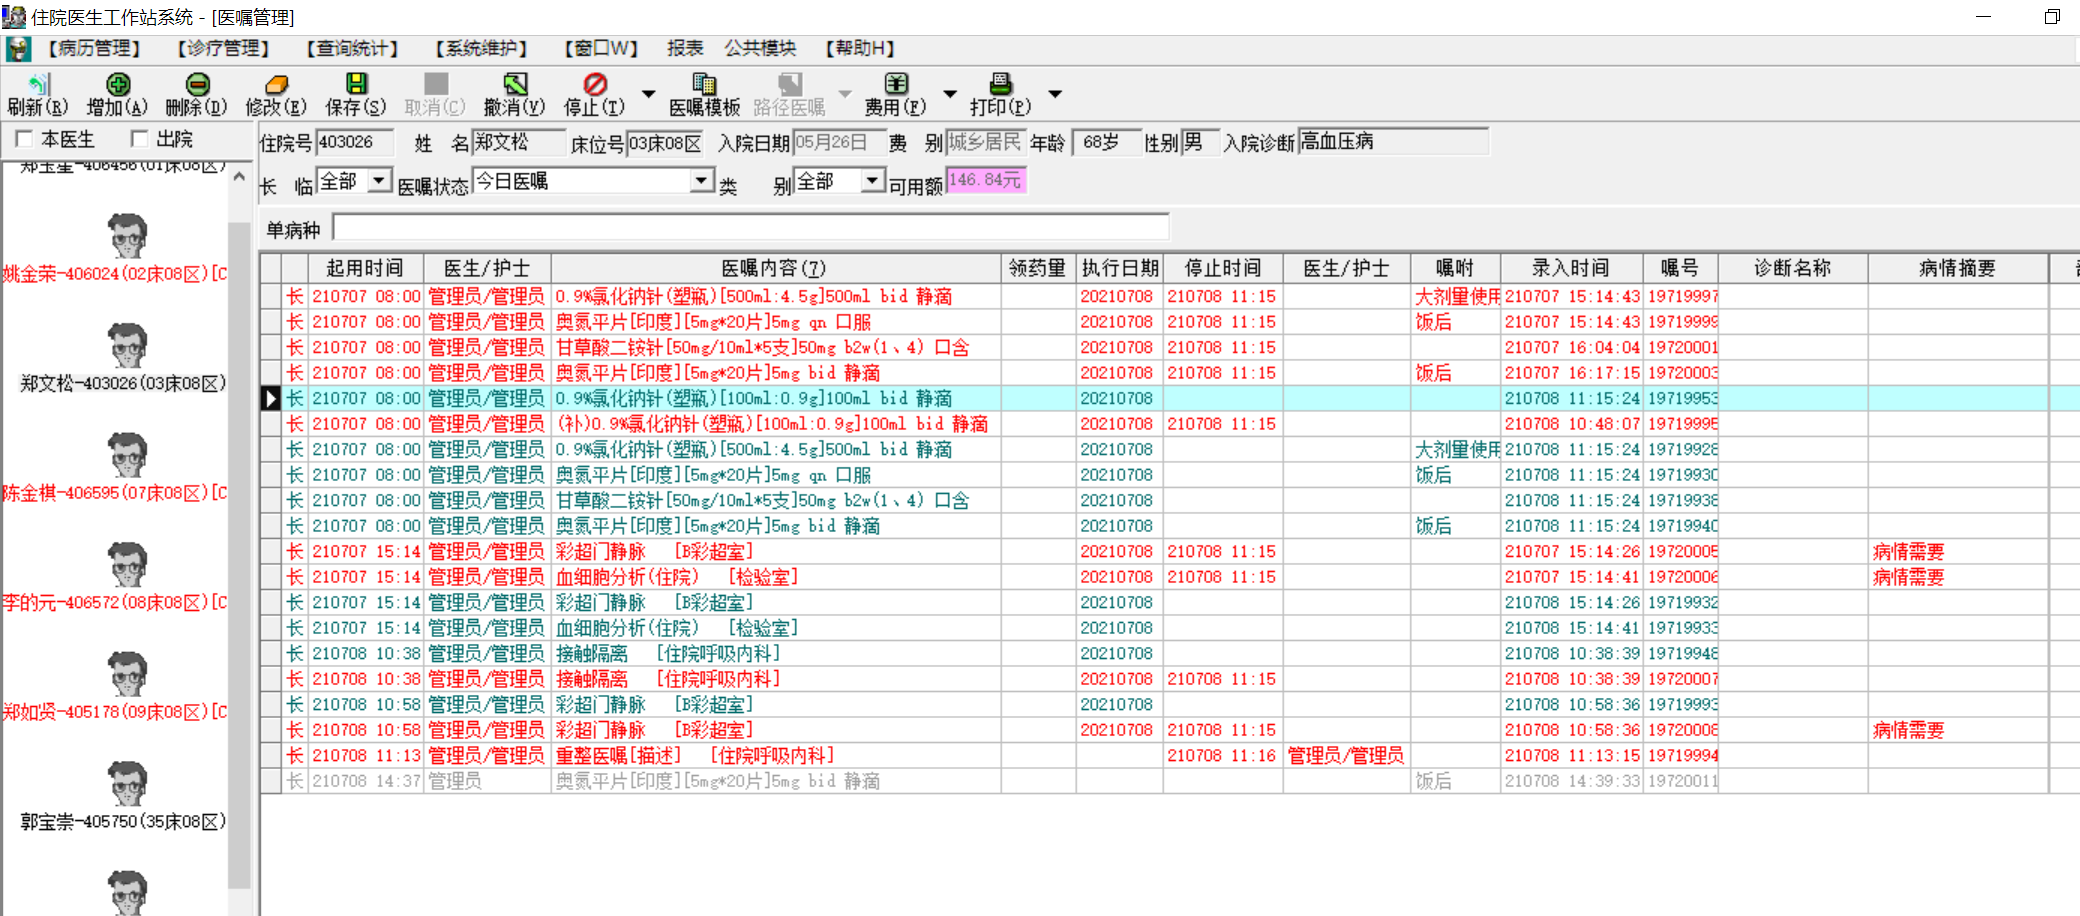Expand the arrow next to 打印(P)
Image resolution: width=2080 pixels, height=916 pixels.
coord(1054,94)
